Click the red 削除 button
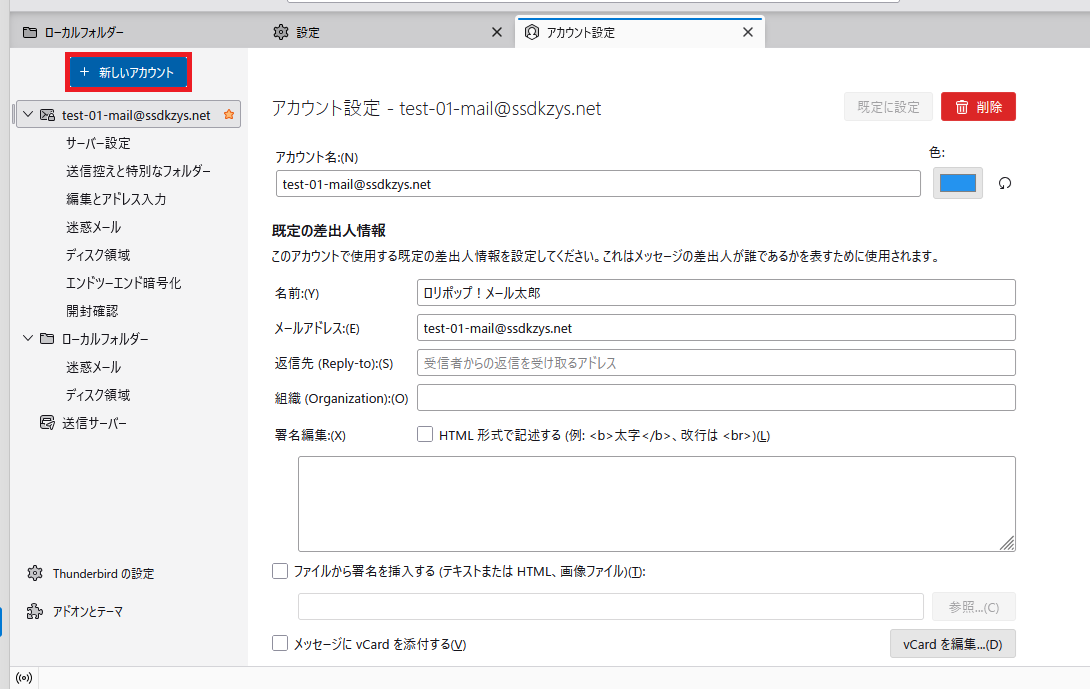The image size is (1090, 689). 978,107
